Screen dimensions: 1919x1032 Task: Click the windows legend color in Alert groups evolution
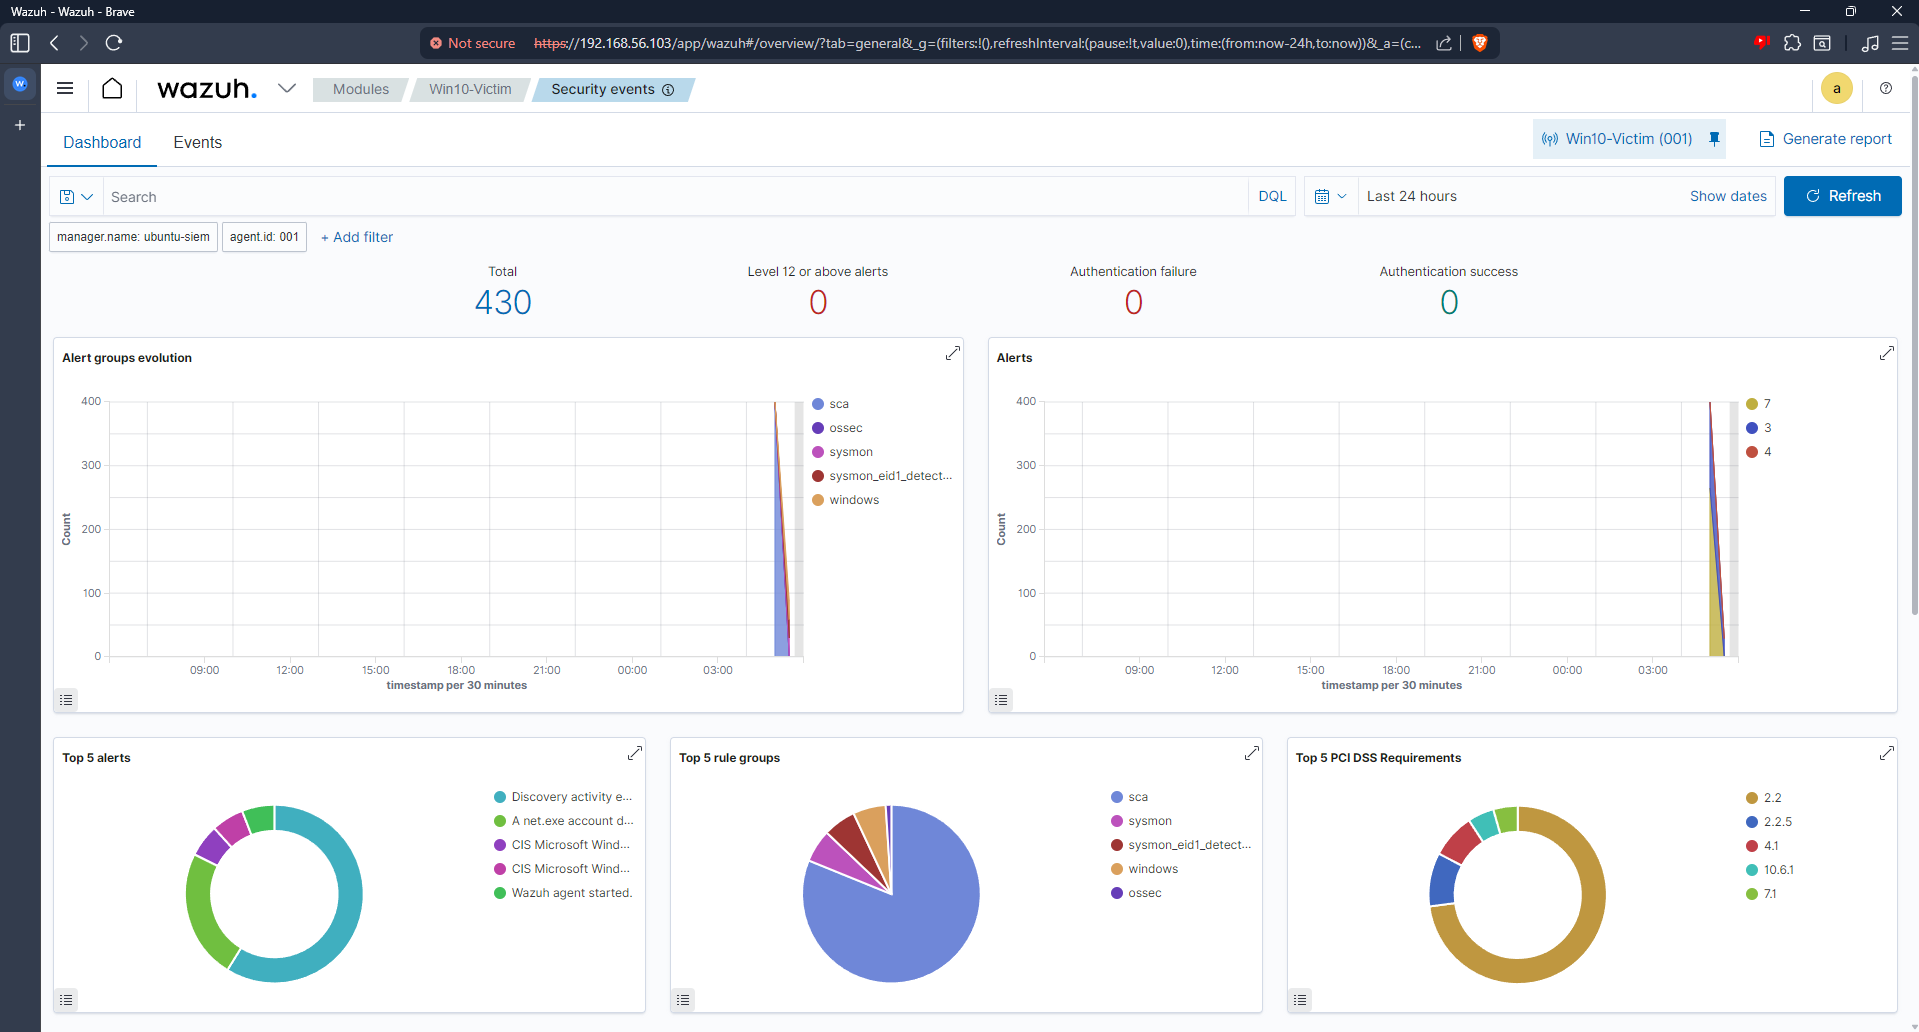[818, 500]
